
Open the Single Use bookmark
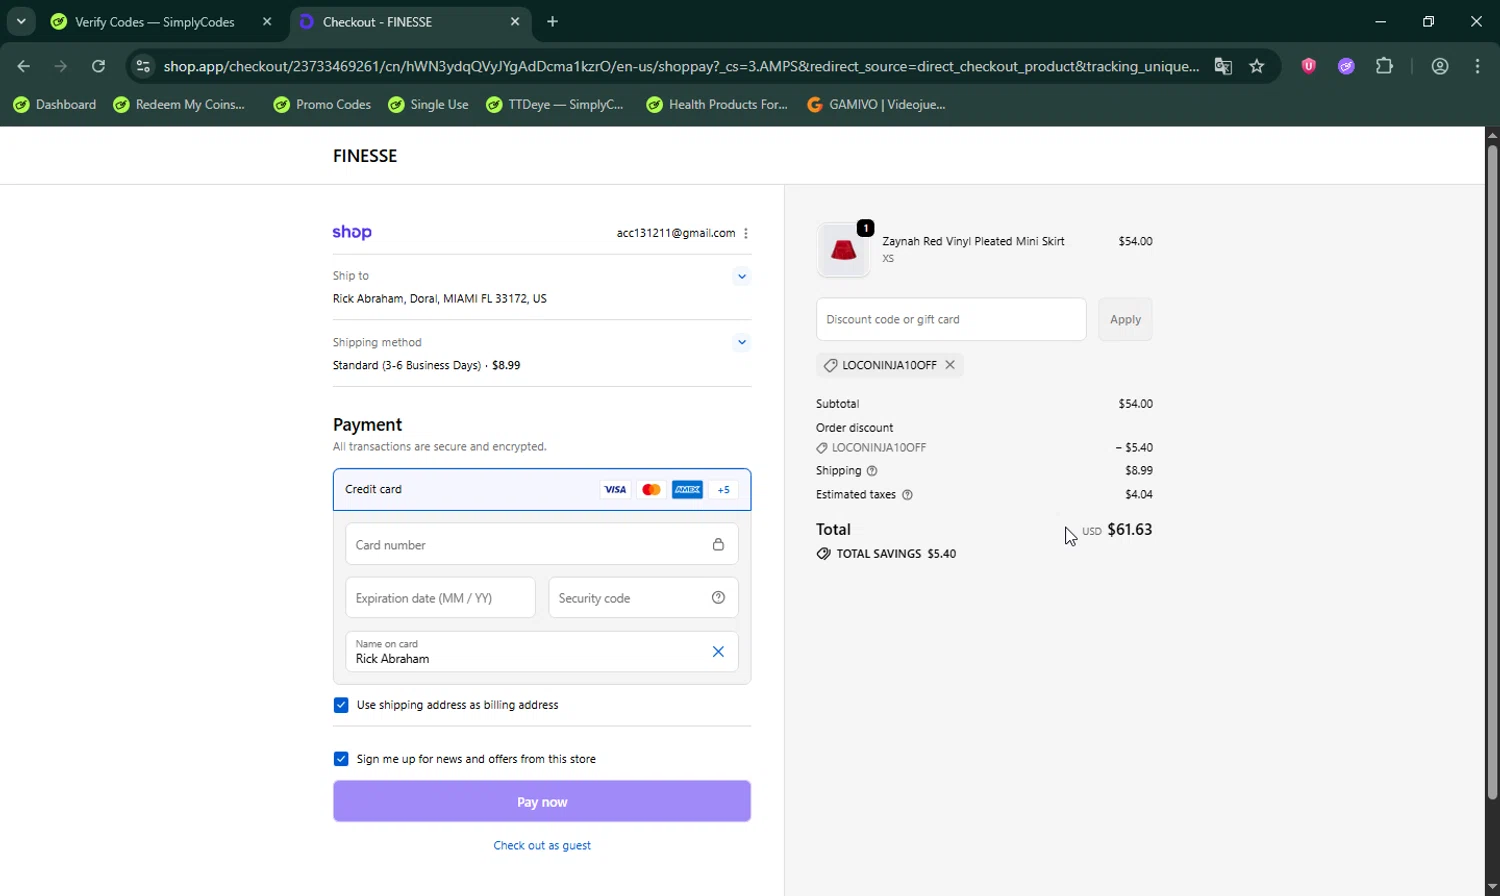click(x=428, y=104)
